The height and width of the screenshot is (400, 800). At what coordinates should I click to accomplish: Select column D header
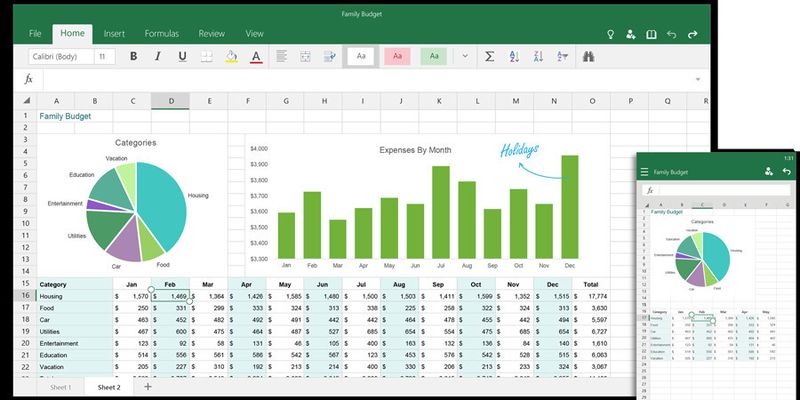170,101
